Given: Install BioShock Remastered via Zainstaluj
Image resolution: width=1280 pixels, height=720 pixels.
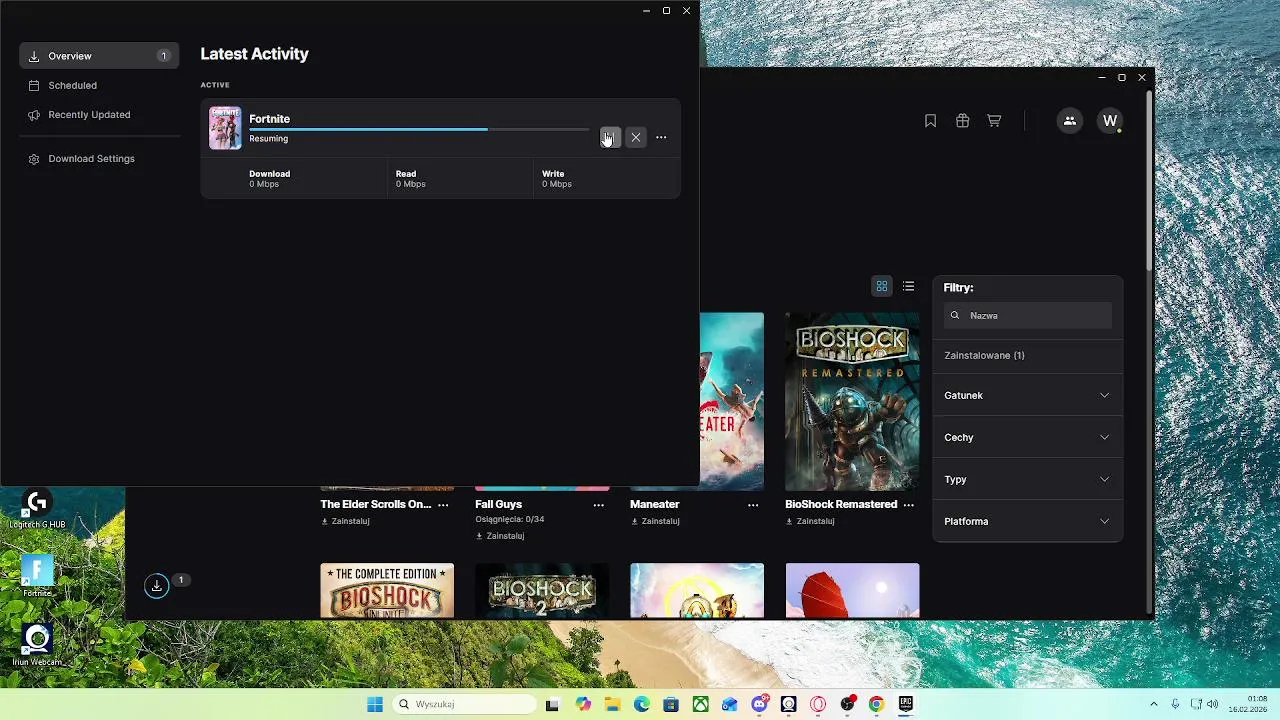Looking at the screenshot, I should point(810,521).
